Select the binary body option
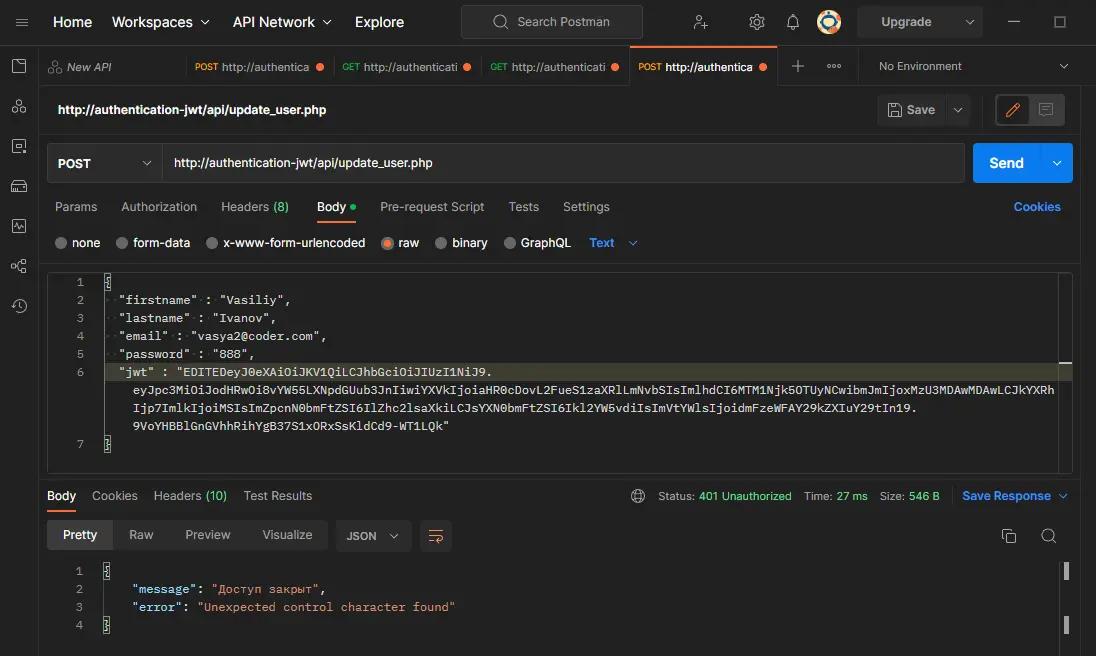Image resolution: width=1096 pixels, height=656 pixels. 461,243
